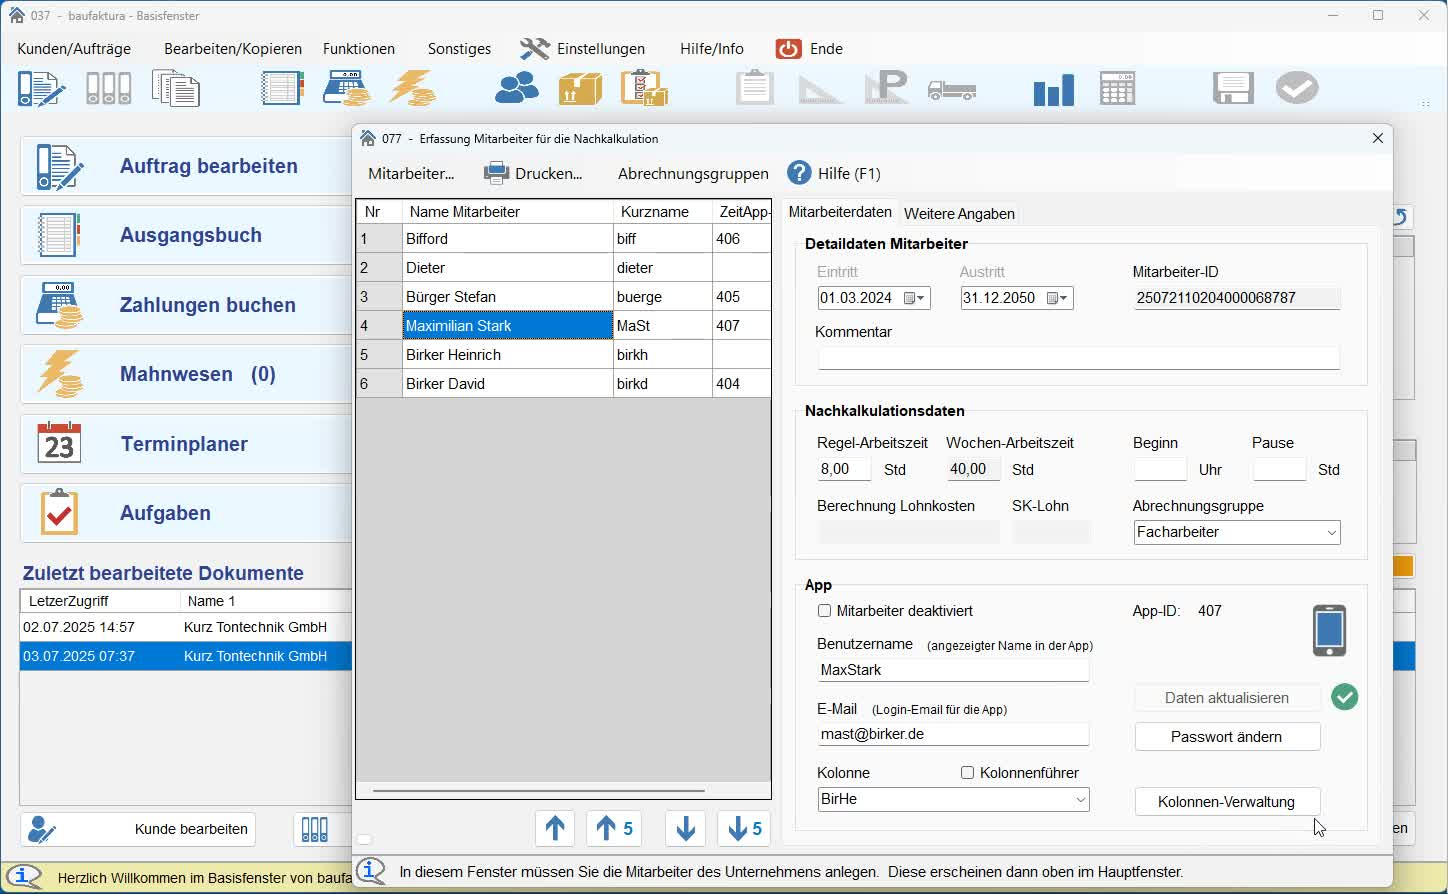The width and height of the screenshot is (1448, 894).
Task: Move employee up with the single up arrow
Action: [x=555, y=828]
